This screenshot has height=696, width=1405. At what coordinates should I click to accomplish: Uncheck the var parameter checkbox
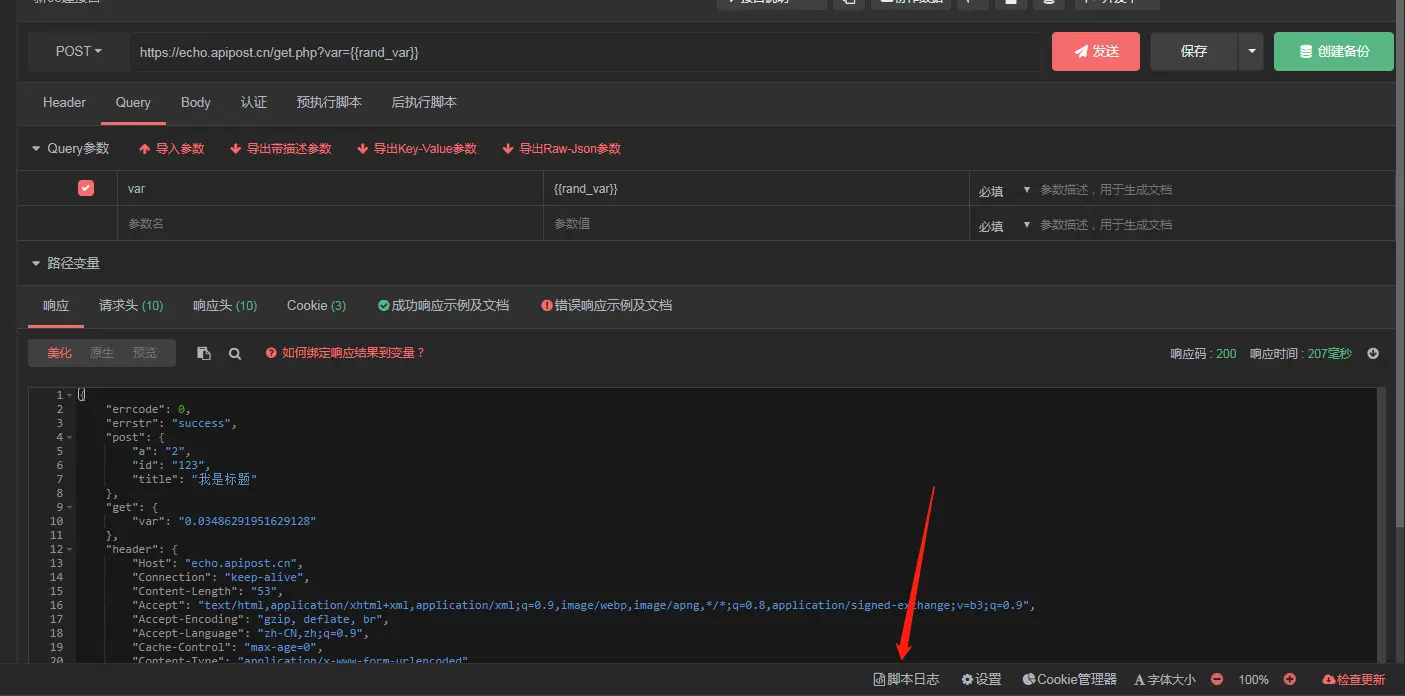coord(86,188)
